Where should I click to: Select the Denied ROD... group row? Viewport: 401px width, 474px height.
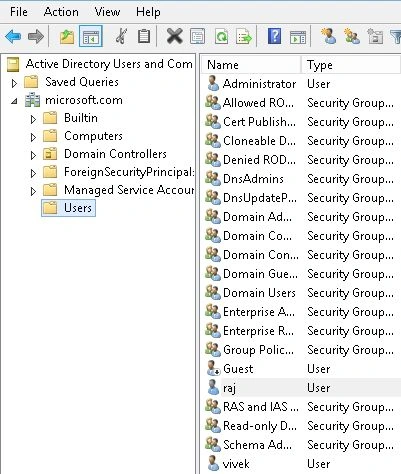(x=302, y=159)
